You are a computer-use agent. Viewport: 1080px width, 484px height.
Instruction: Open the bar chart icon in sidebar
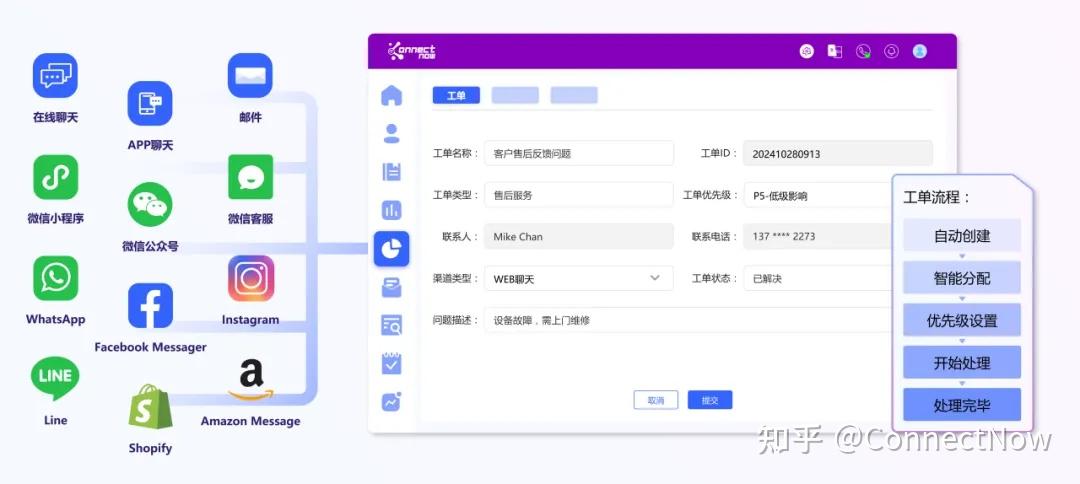(x=391, y=210)
